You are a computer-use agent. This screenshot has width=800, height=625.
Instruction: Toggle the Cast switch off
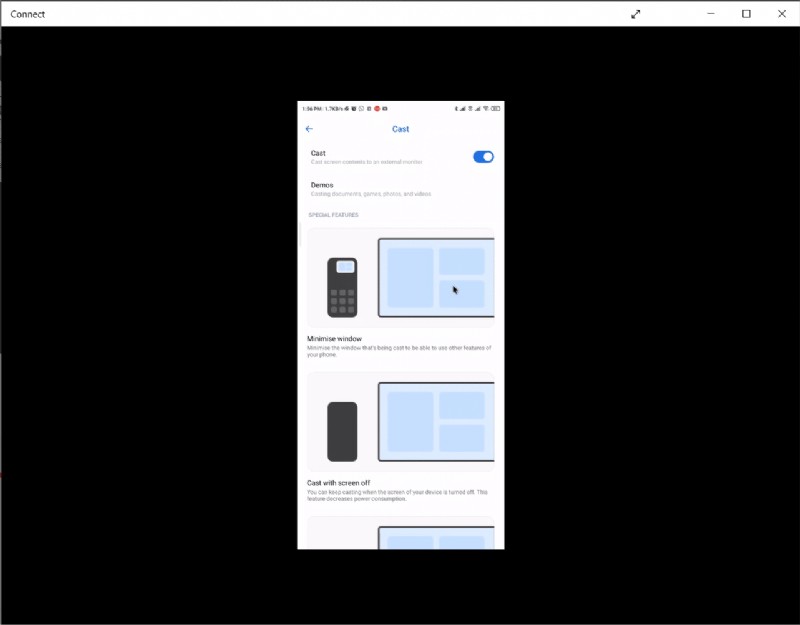(483, 157)
